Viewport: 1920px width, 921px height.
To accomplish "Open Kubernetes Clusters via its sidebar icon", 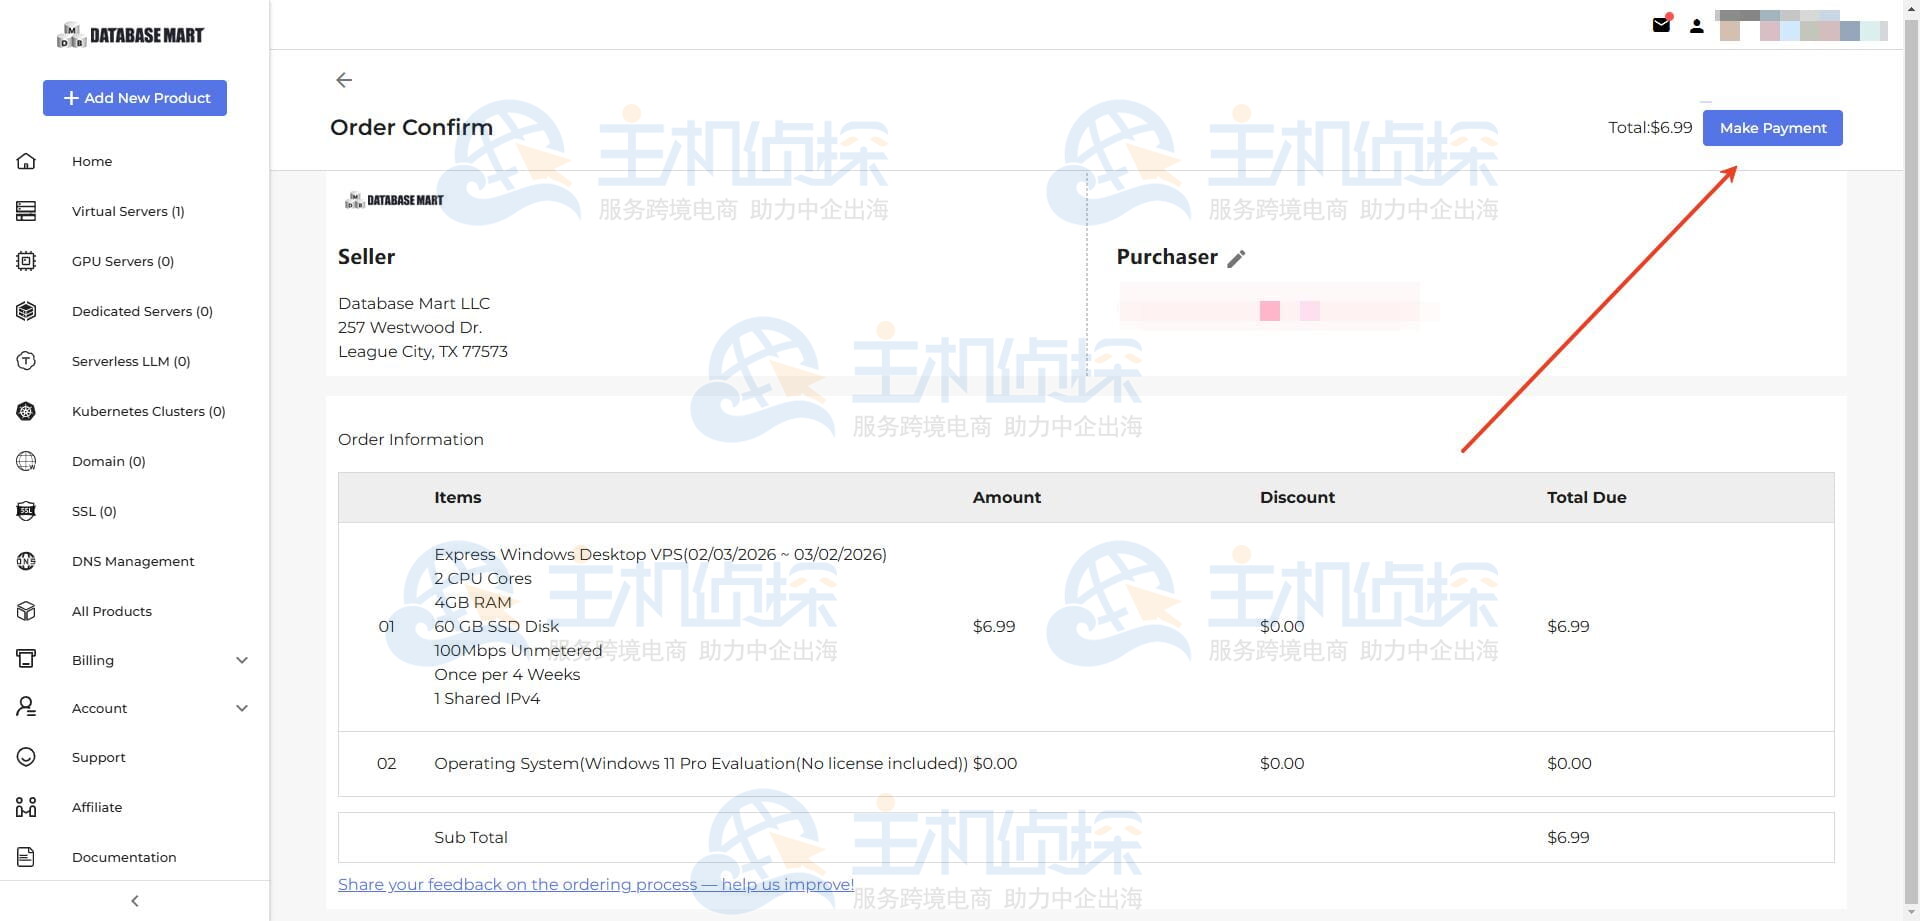I will pos(25,411).
